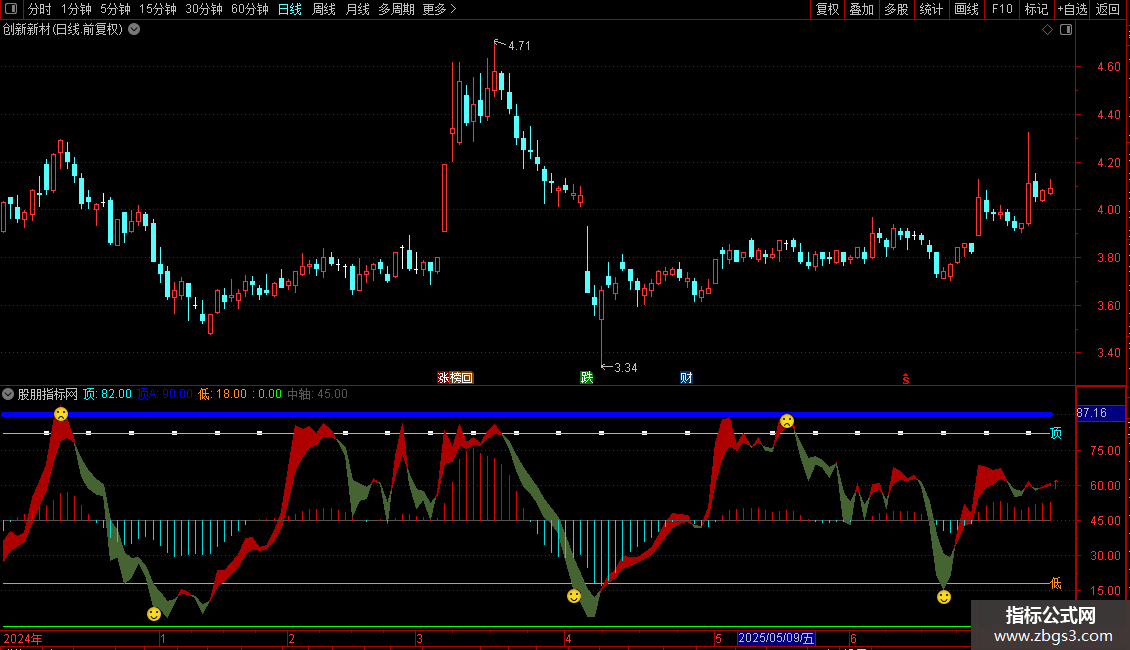This screenshot has height=650, width=1130.
Task: Collapse the 股朋指标网 indicator panel arrow
Action: click(x=9, y=394)
